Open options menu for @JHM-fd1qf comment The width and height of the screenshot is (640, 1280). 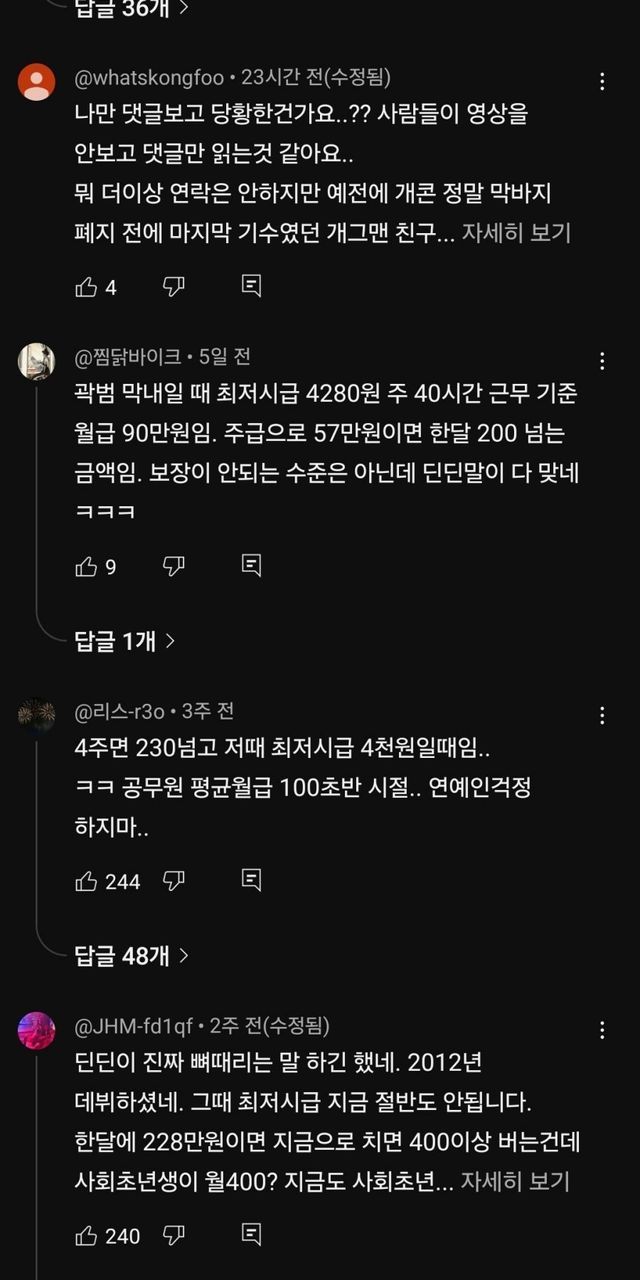(x=602, y=1030)
